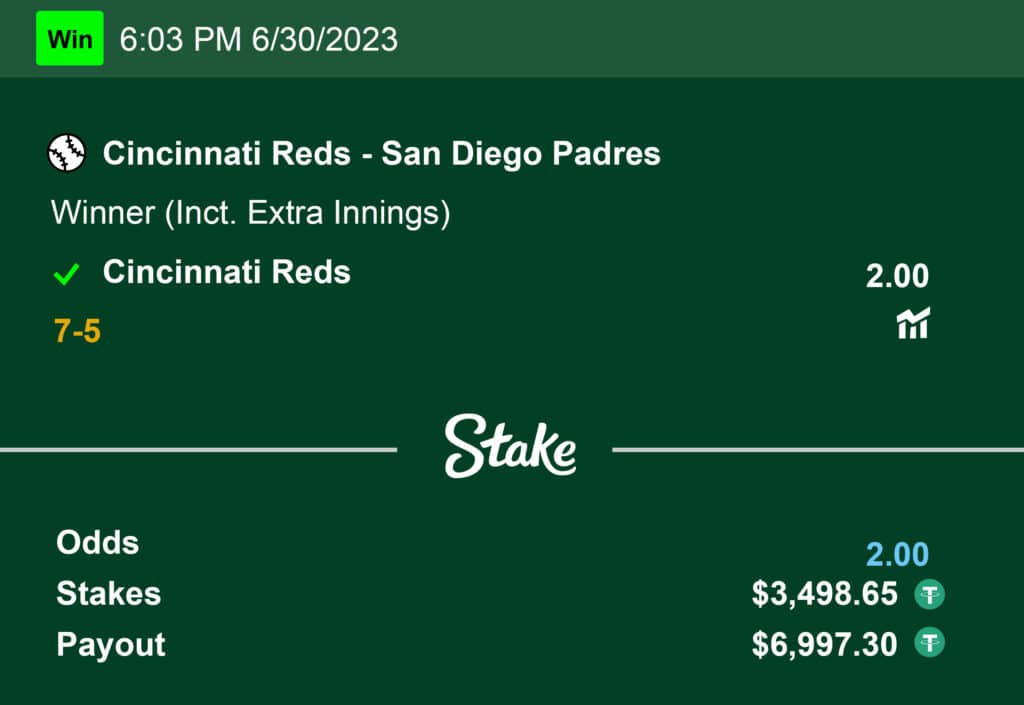Click the $3,498.65 stake amount
This screenshot has width=1024, height=705.
point(825,594)
